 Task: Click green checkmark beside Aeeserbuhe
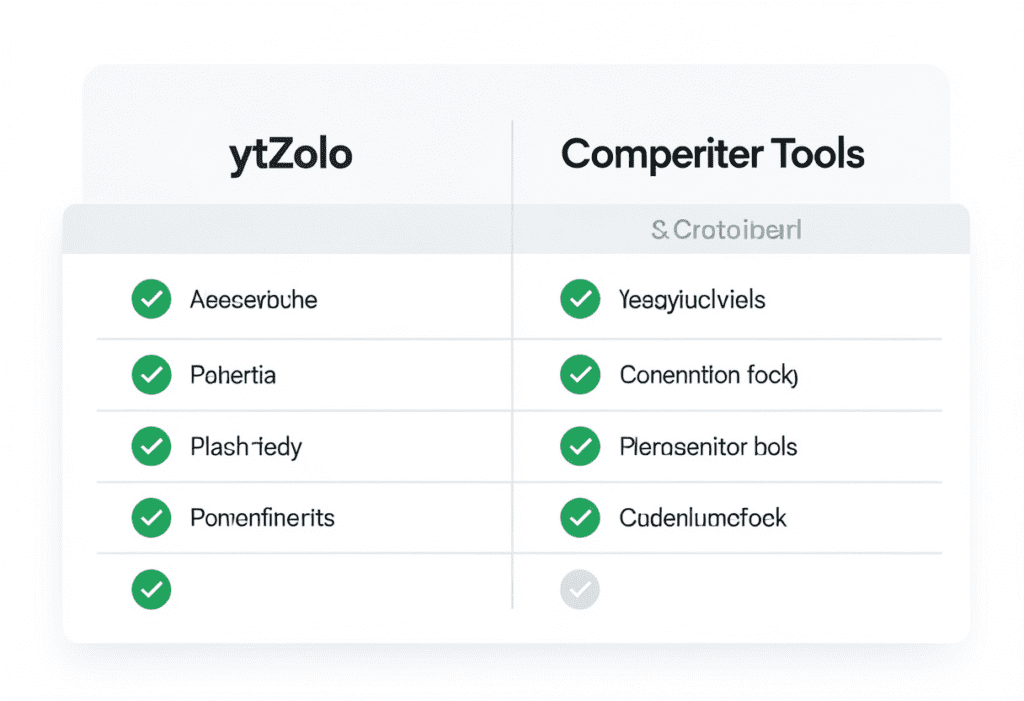pyautogui.click(x=151, y=299)
